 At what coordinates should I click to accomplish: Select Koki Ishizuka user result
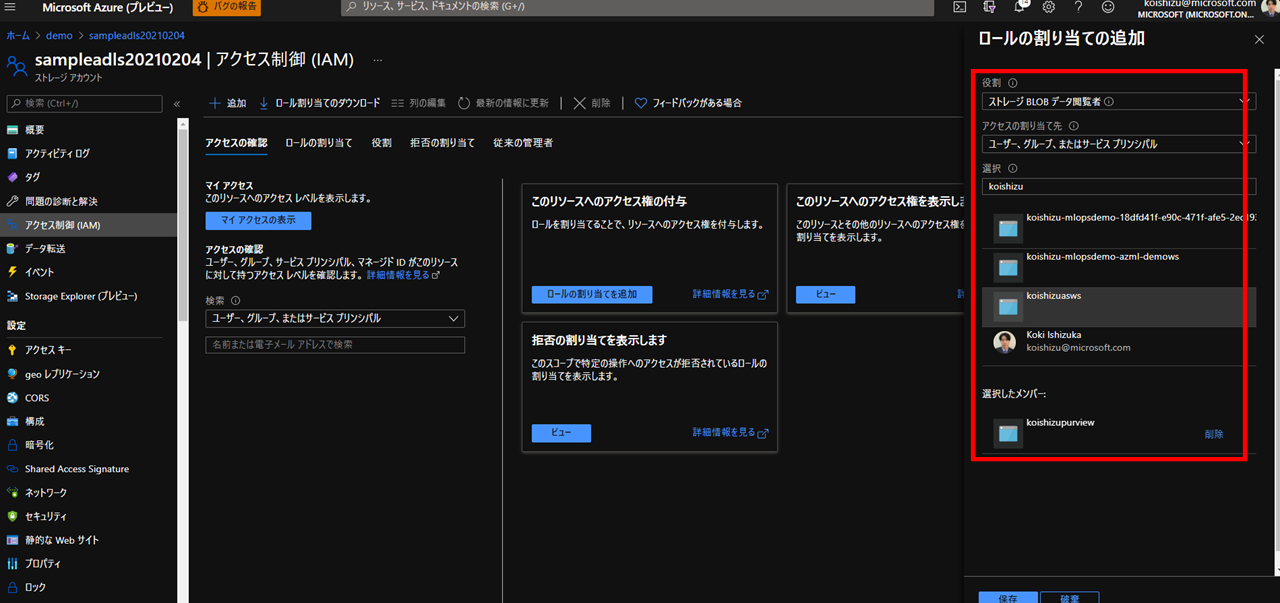click(1119, 342)
